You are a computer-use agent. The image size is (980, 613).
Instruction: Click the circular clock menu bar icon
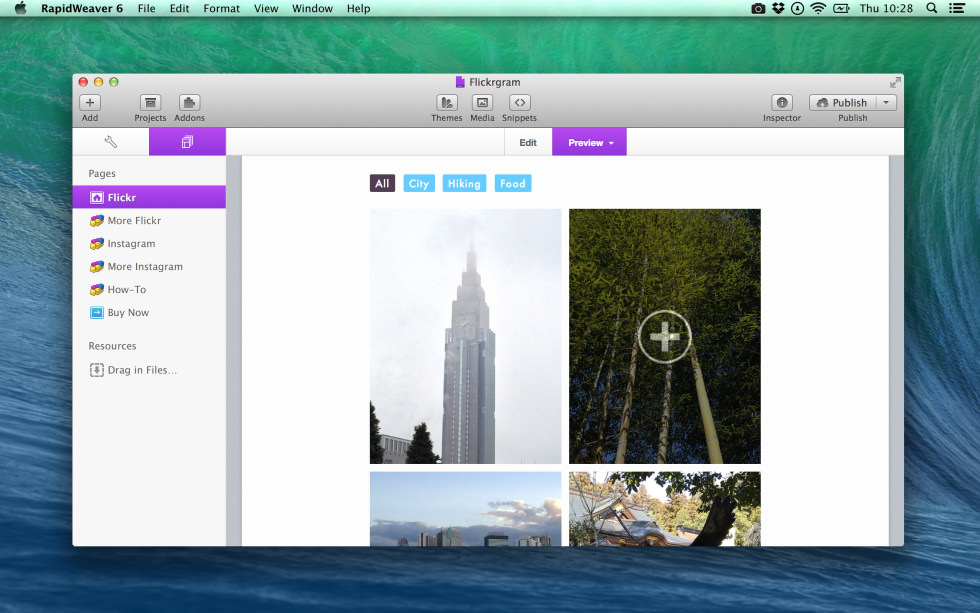[x=798, y=8]
